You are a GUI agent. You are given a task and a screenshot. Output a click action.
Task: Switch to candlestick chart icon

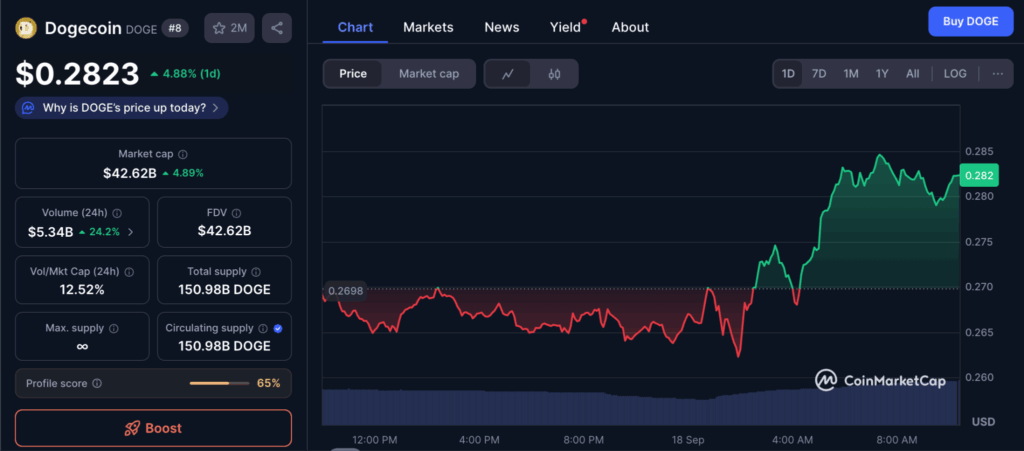pos(554,74)
